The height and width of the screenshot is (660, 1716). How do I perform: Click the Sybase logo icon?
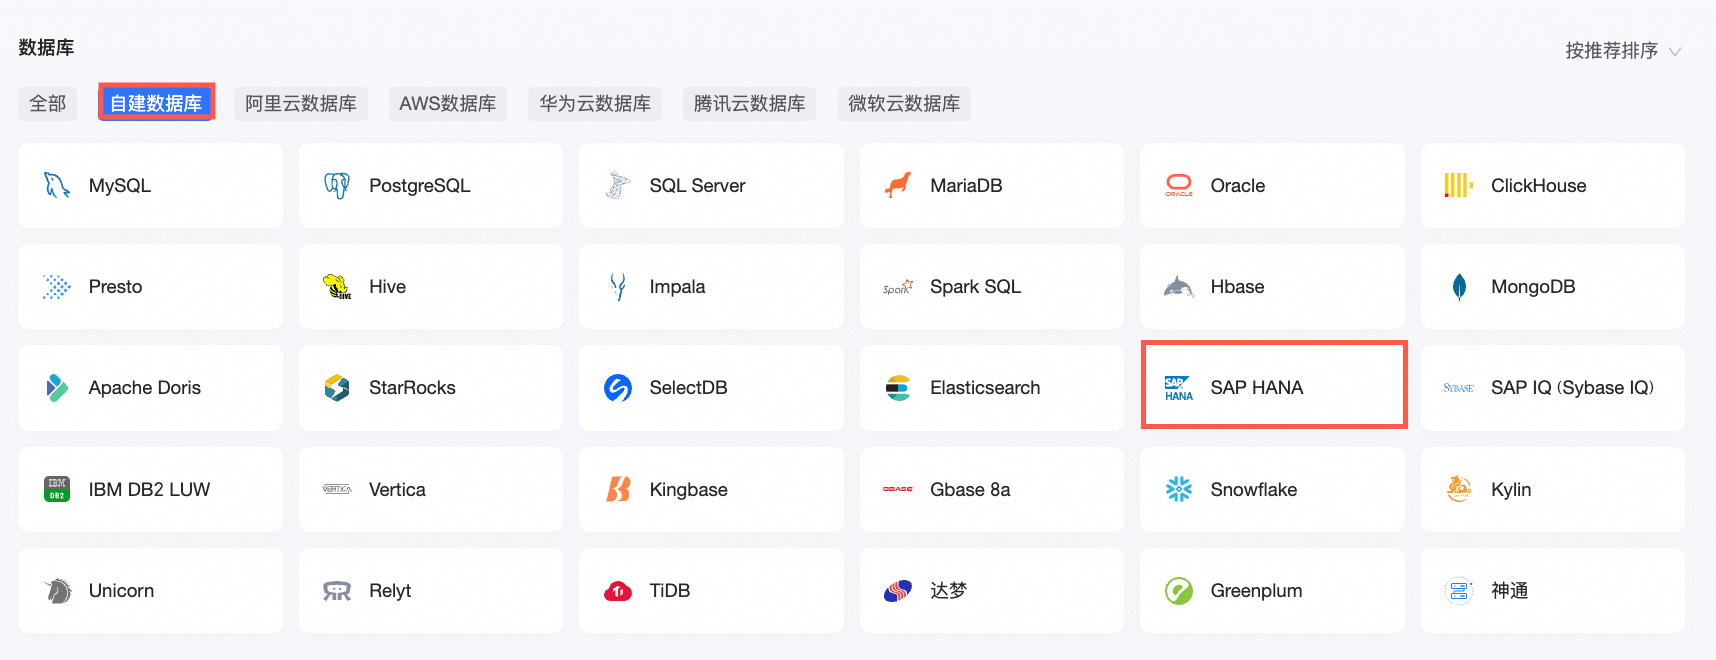pyautogui.click(x=1459, y=388)
